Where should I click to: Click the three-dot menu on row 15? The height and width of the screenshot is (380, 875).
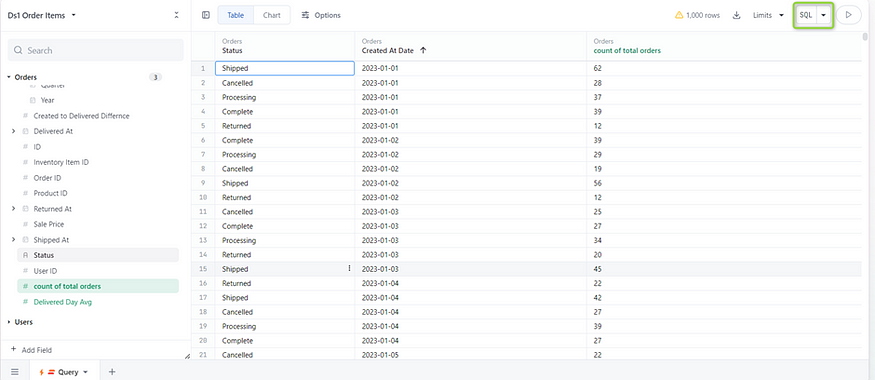[349, 268]
